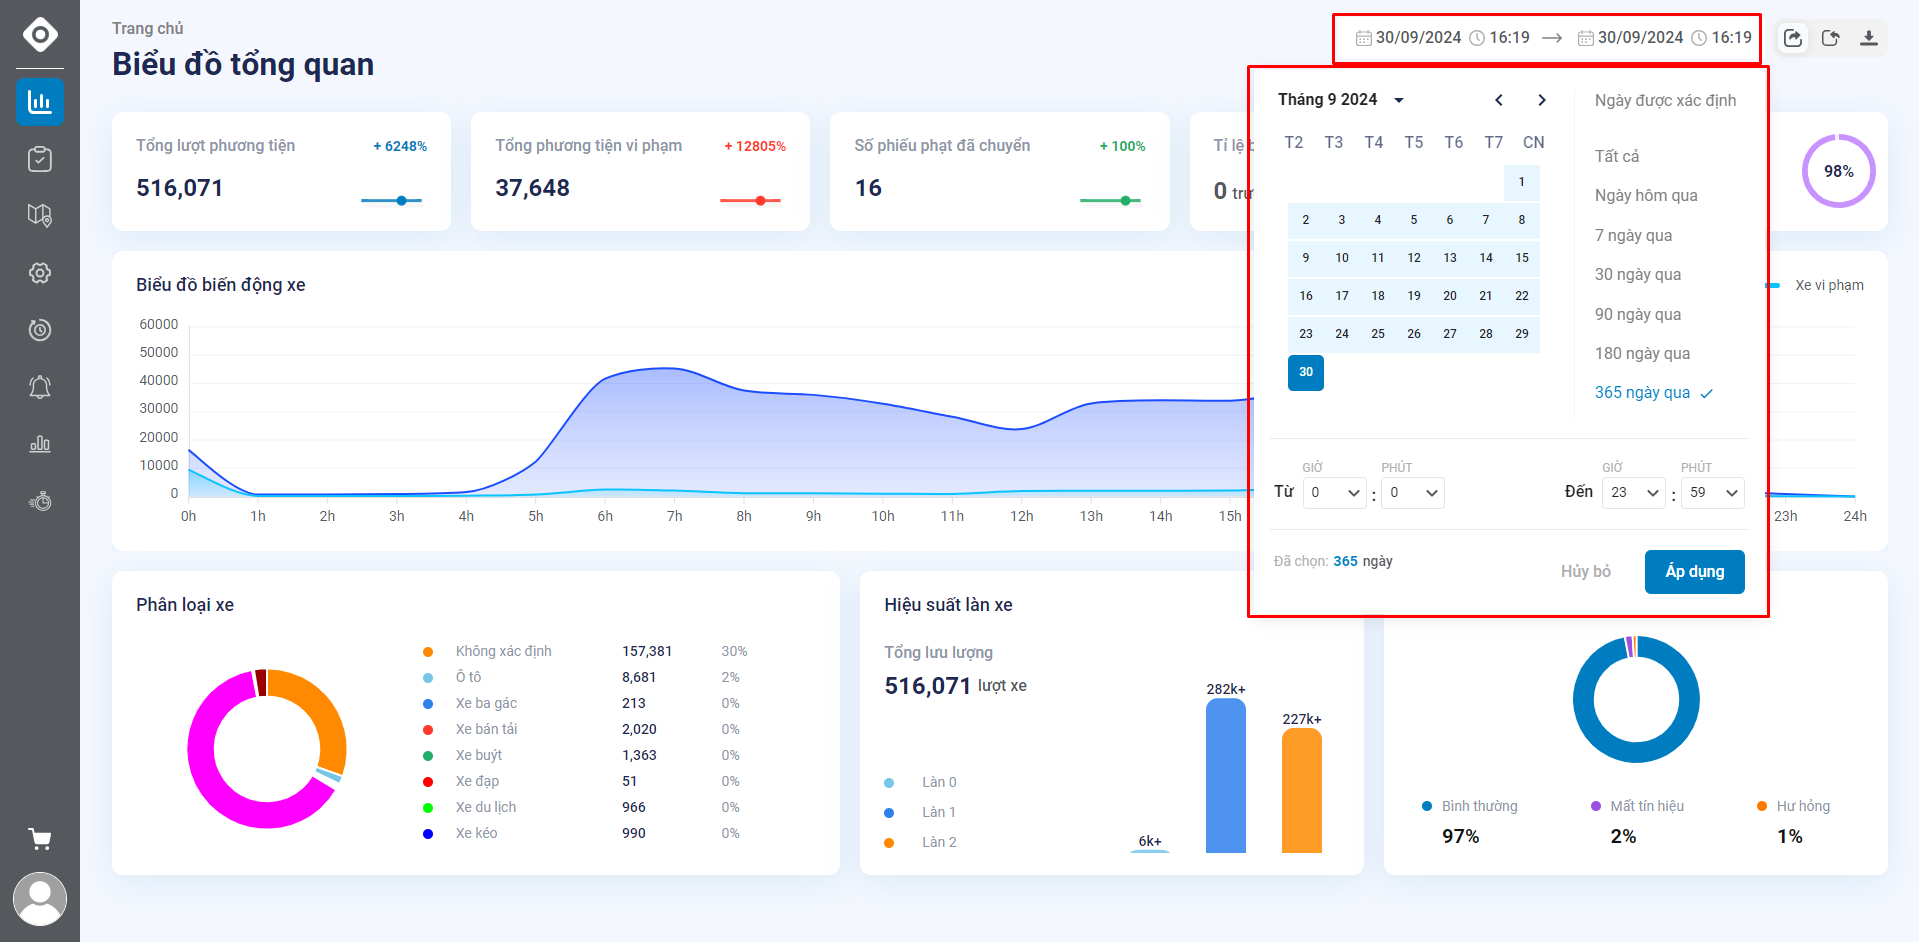The height and width of the screenshot is (942, 1919).
Task: Click the Hư hỏng status label
Action: (x=1803, y=806)
